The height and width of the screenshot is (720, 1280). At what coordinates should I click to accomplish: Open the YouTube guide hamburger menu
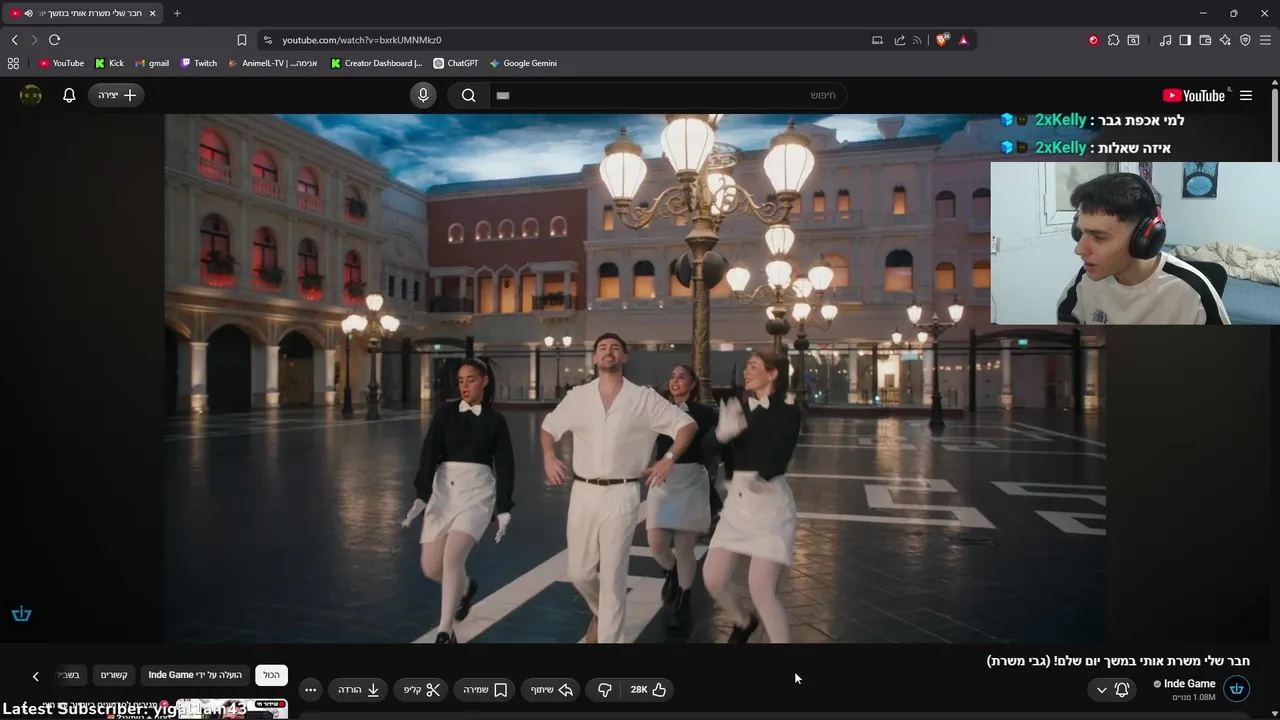(1246, 95)
